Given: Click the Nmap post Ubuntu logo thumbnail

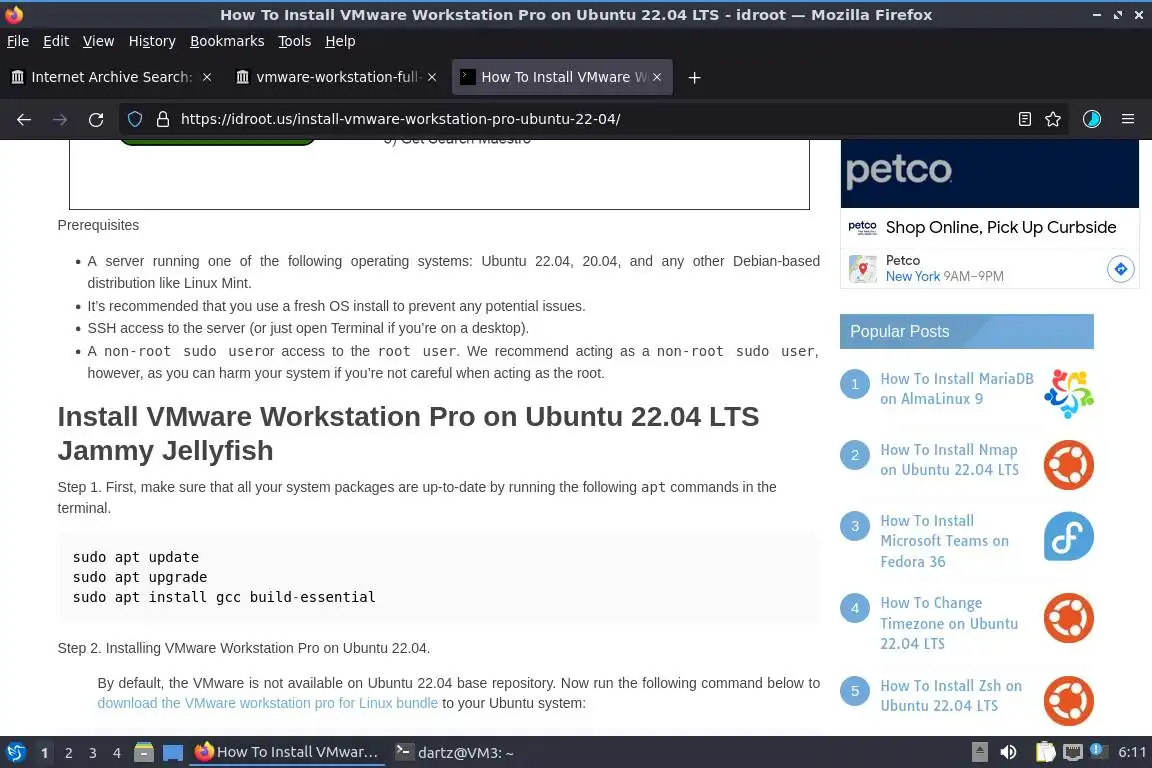Looking at the screenshot, I should tap(1069, 465).
